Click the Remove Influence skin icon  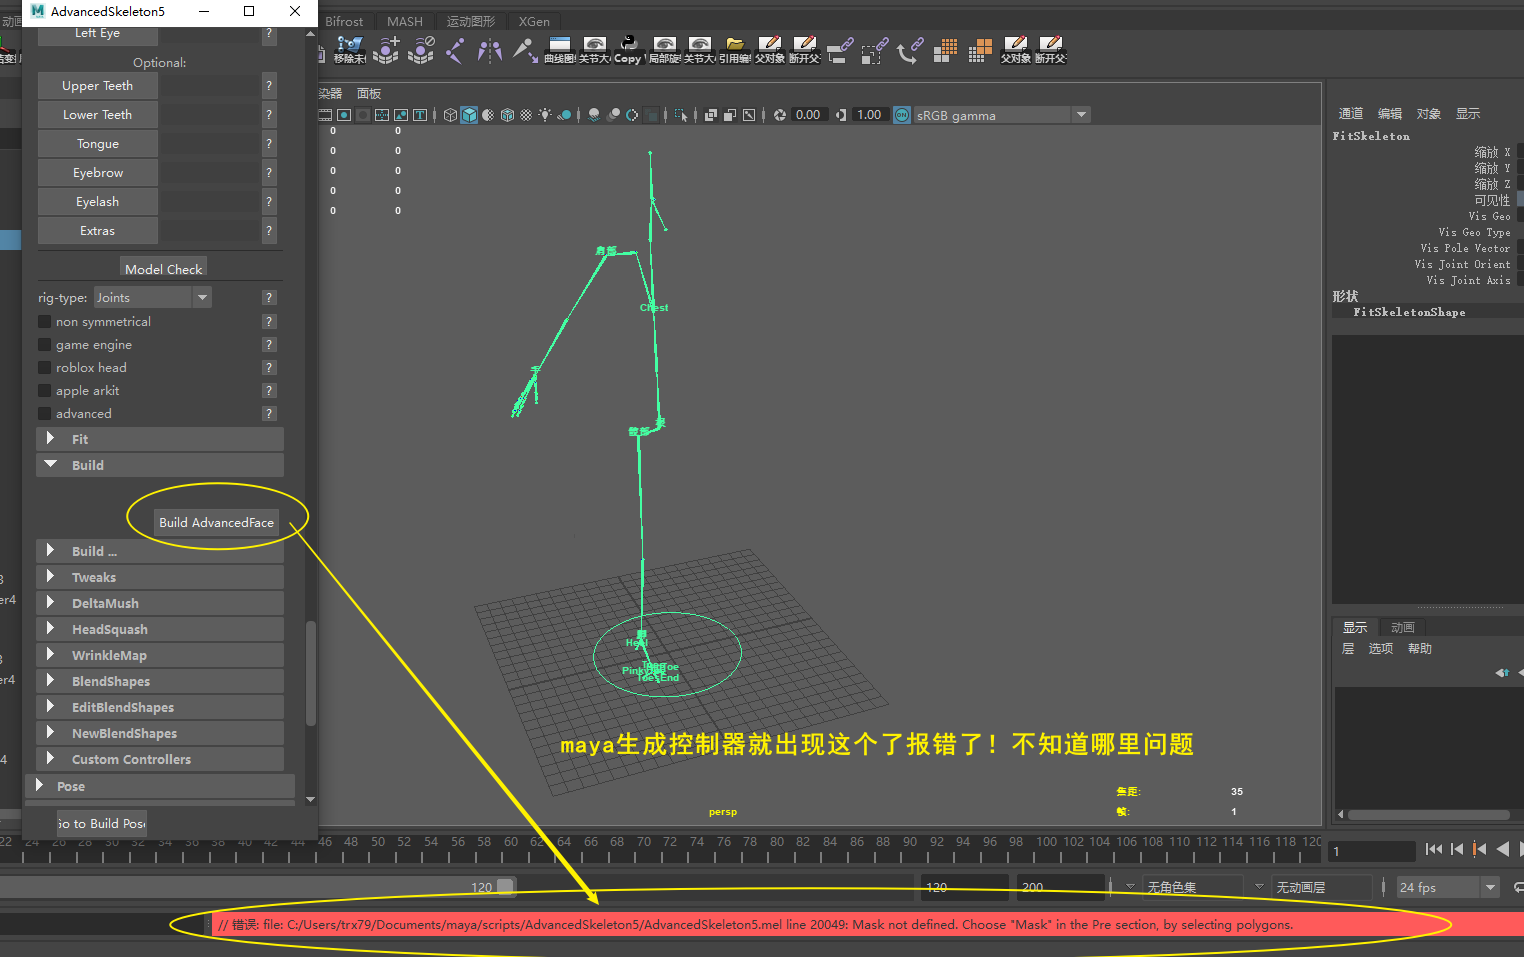click(x=421, y=48)
